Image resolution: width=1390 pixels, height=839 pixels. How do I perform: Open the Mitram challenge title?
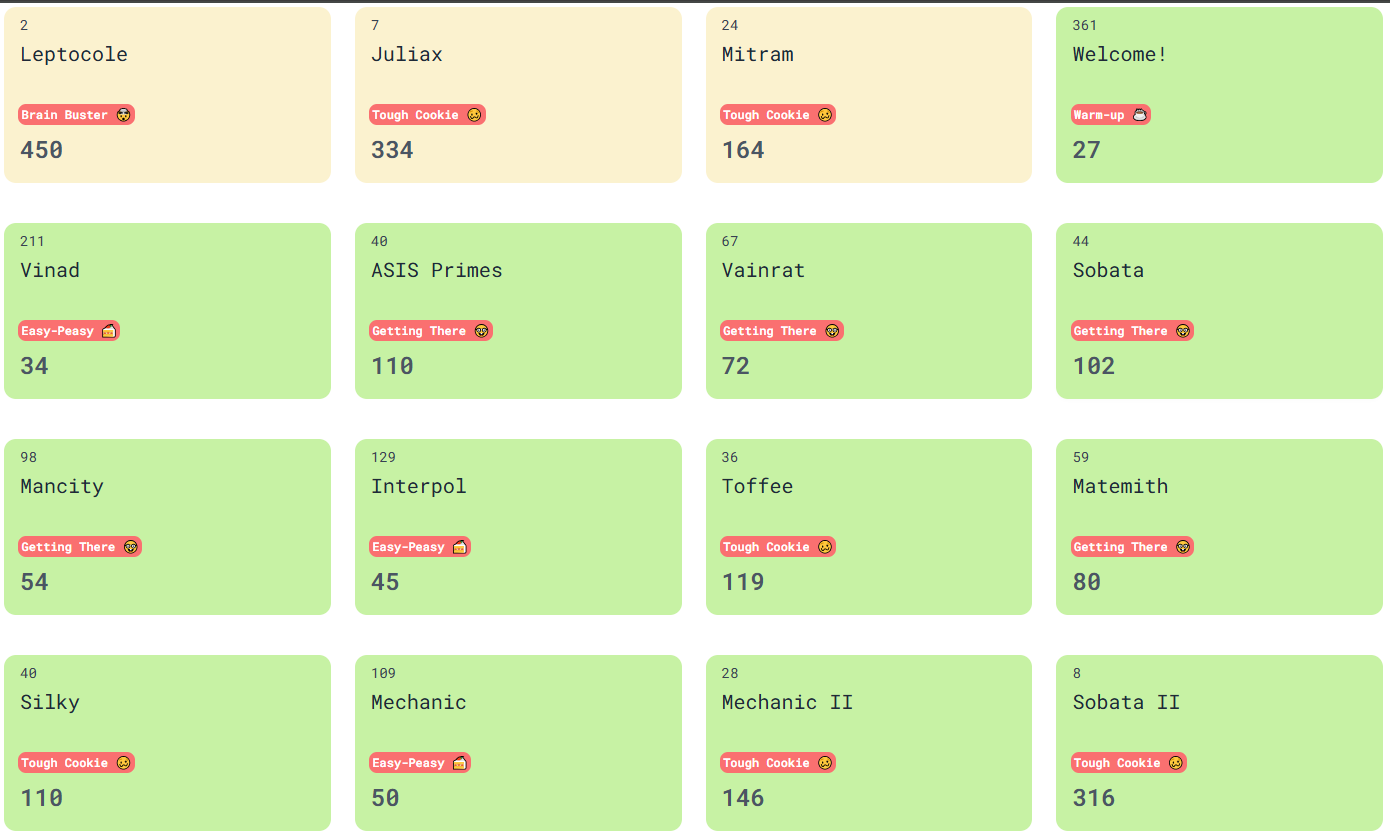(758, 54)
